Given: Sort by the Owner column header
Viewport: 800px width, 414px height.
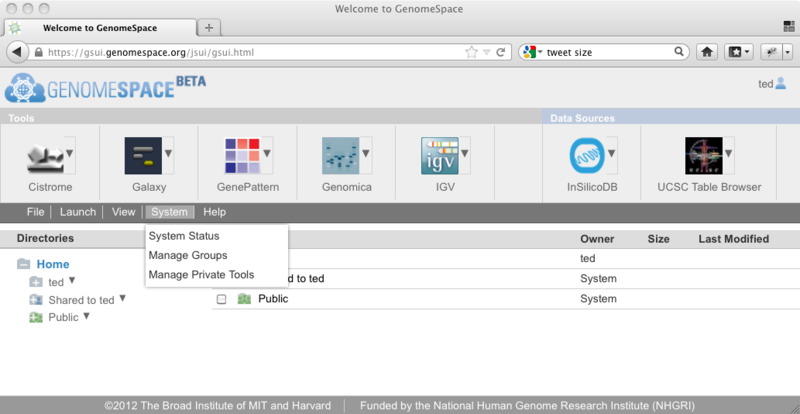Looking at the screenshot, I should (x=597, y=239).
